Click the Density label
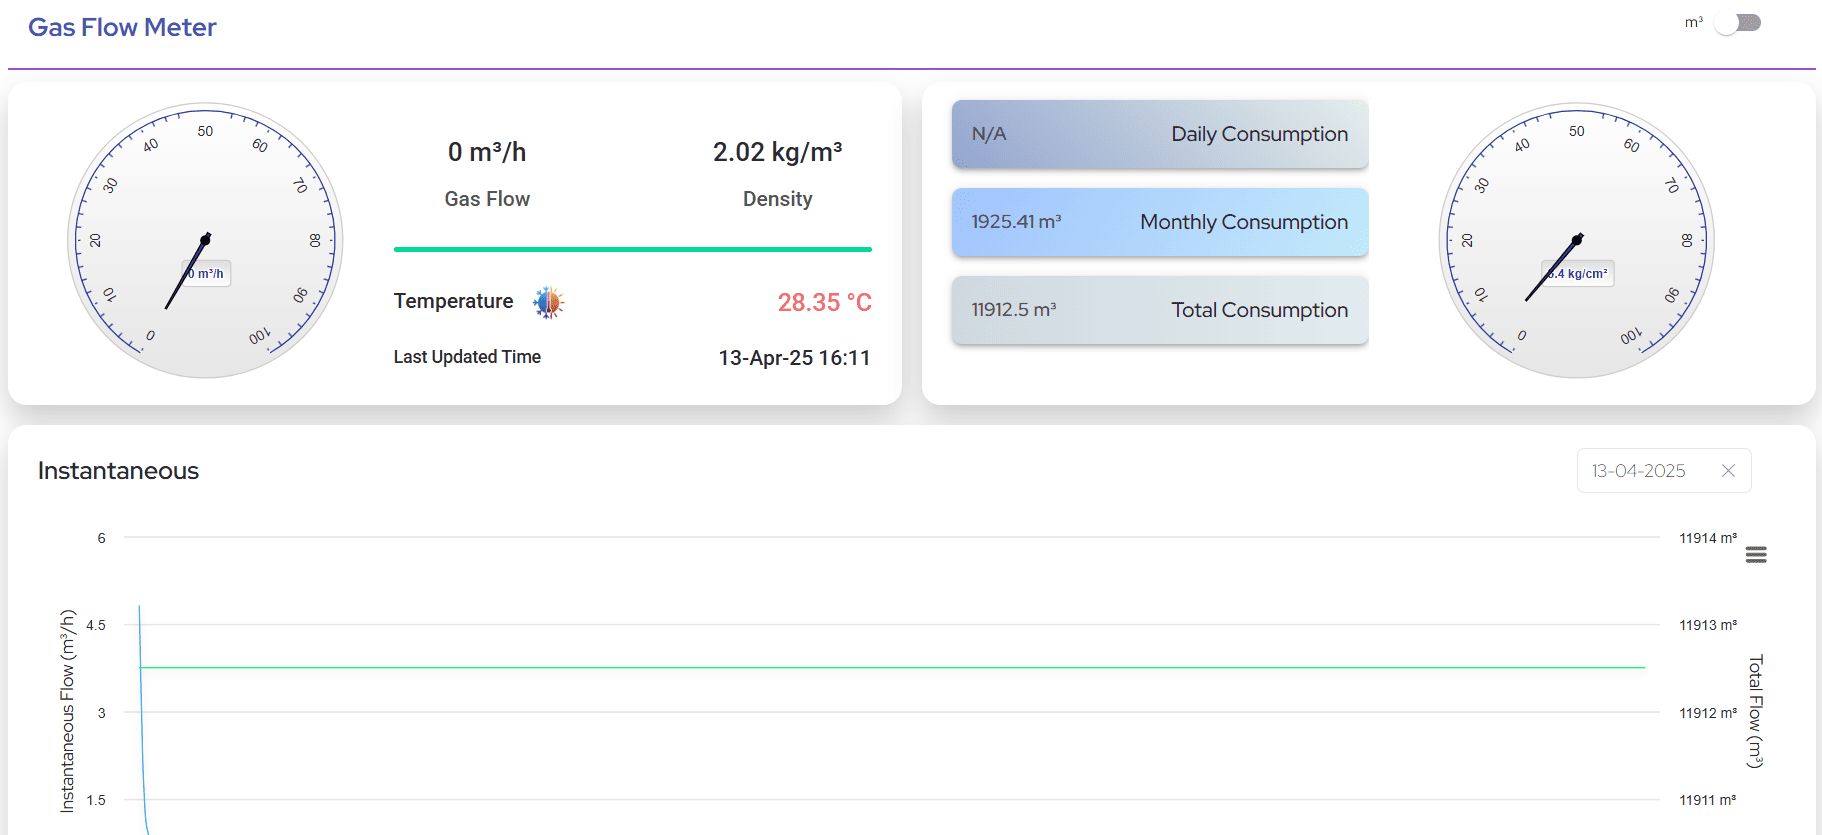This screenshot has width=1822, height=835. pyautogui.click(x=777, y=199)
